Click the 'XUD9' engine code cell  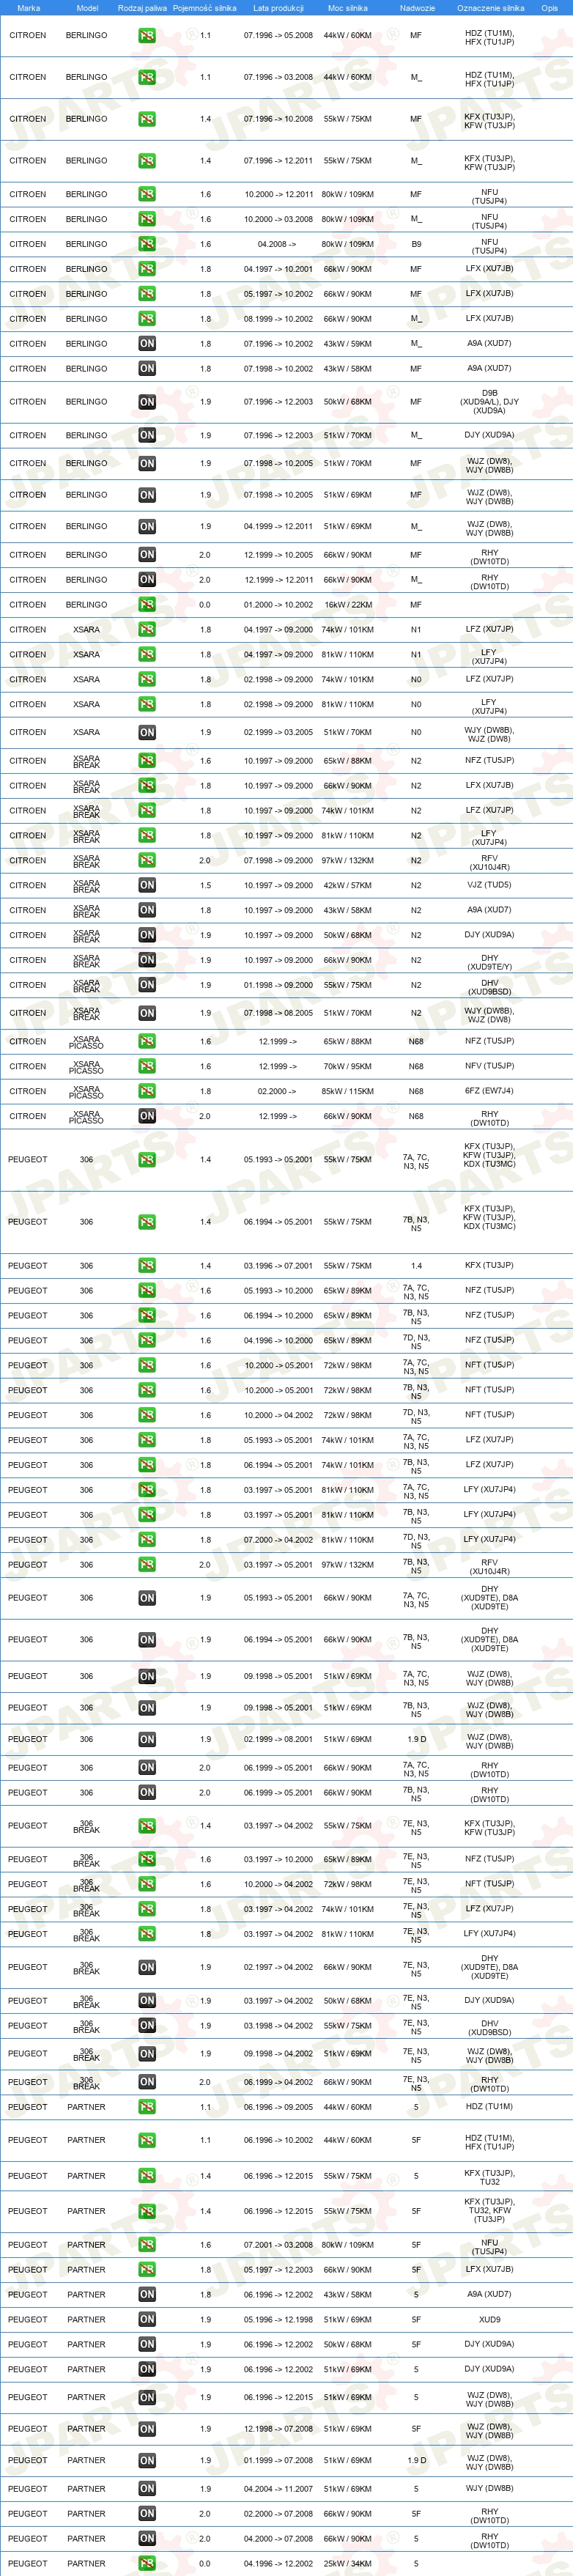point(489,2320)
